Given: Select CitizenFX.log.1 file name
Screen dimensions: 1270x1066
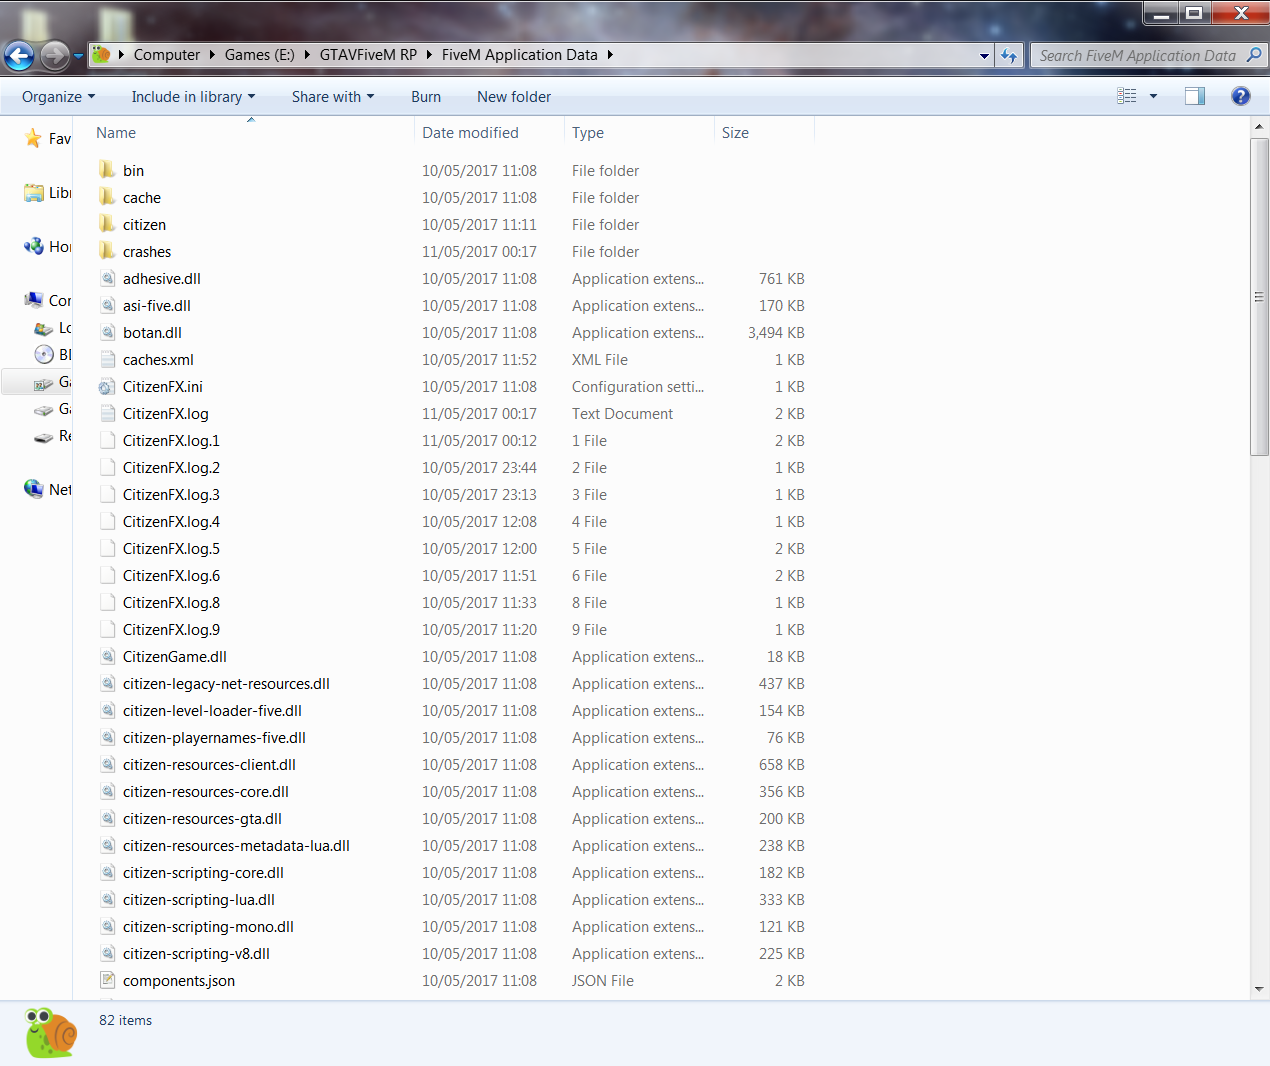Looking at the screenshot, I should point(171,441).
